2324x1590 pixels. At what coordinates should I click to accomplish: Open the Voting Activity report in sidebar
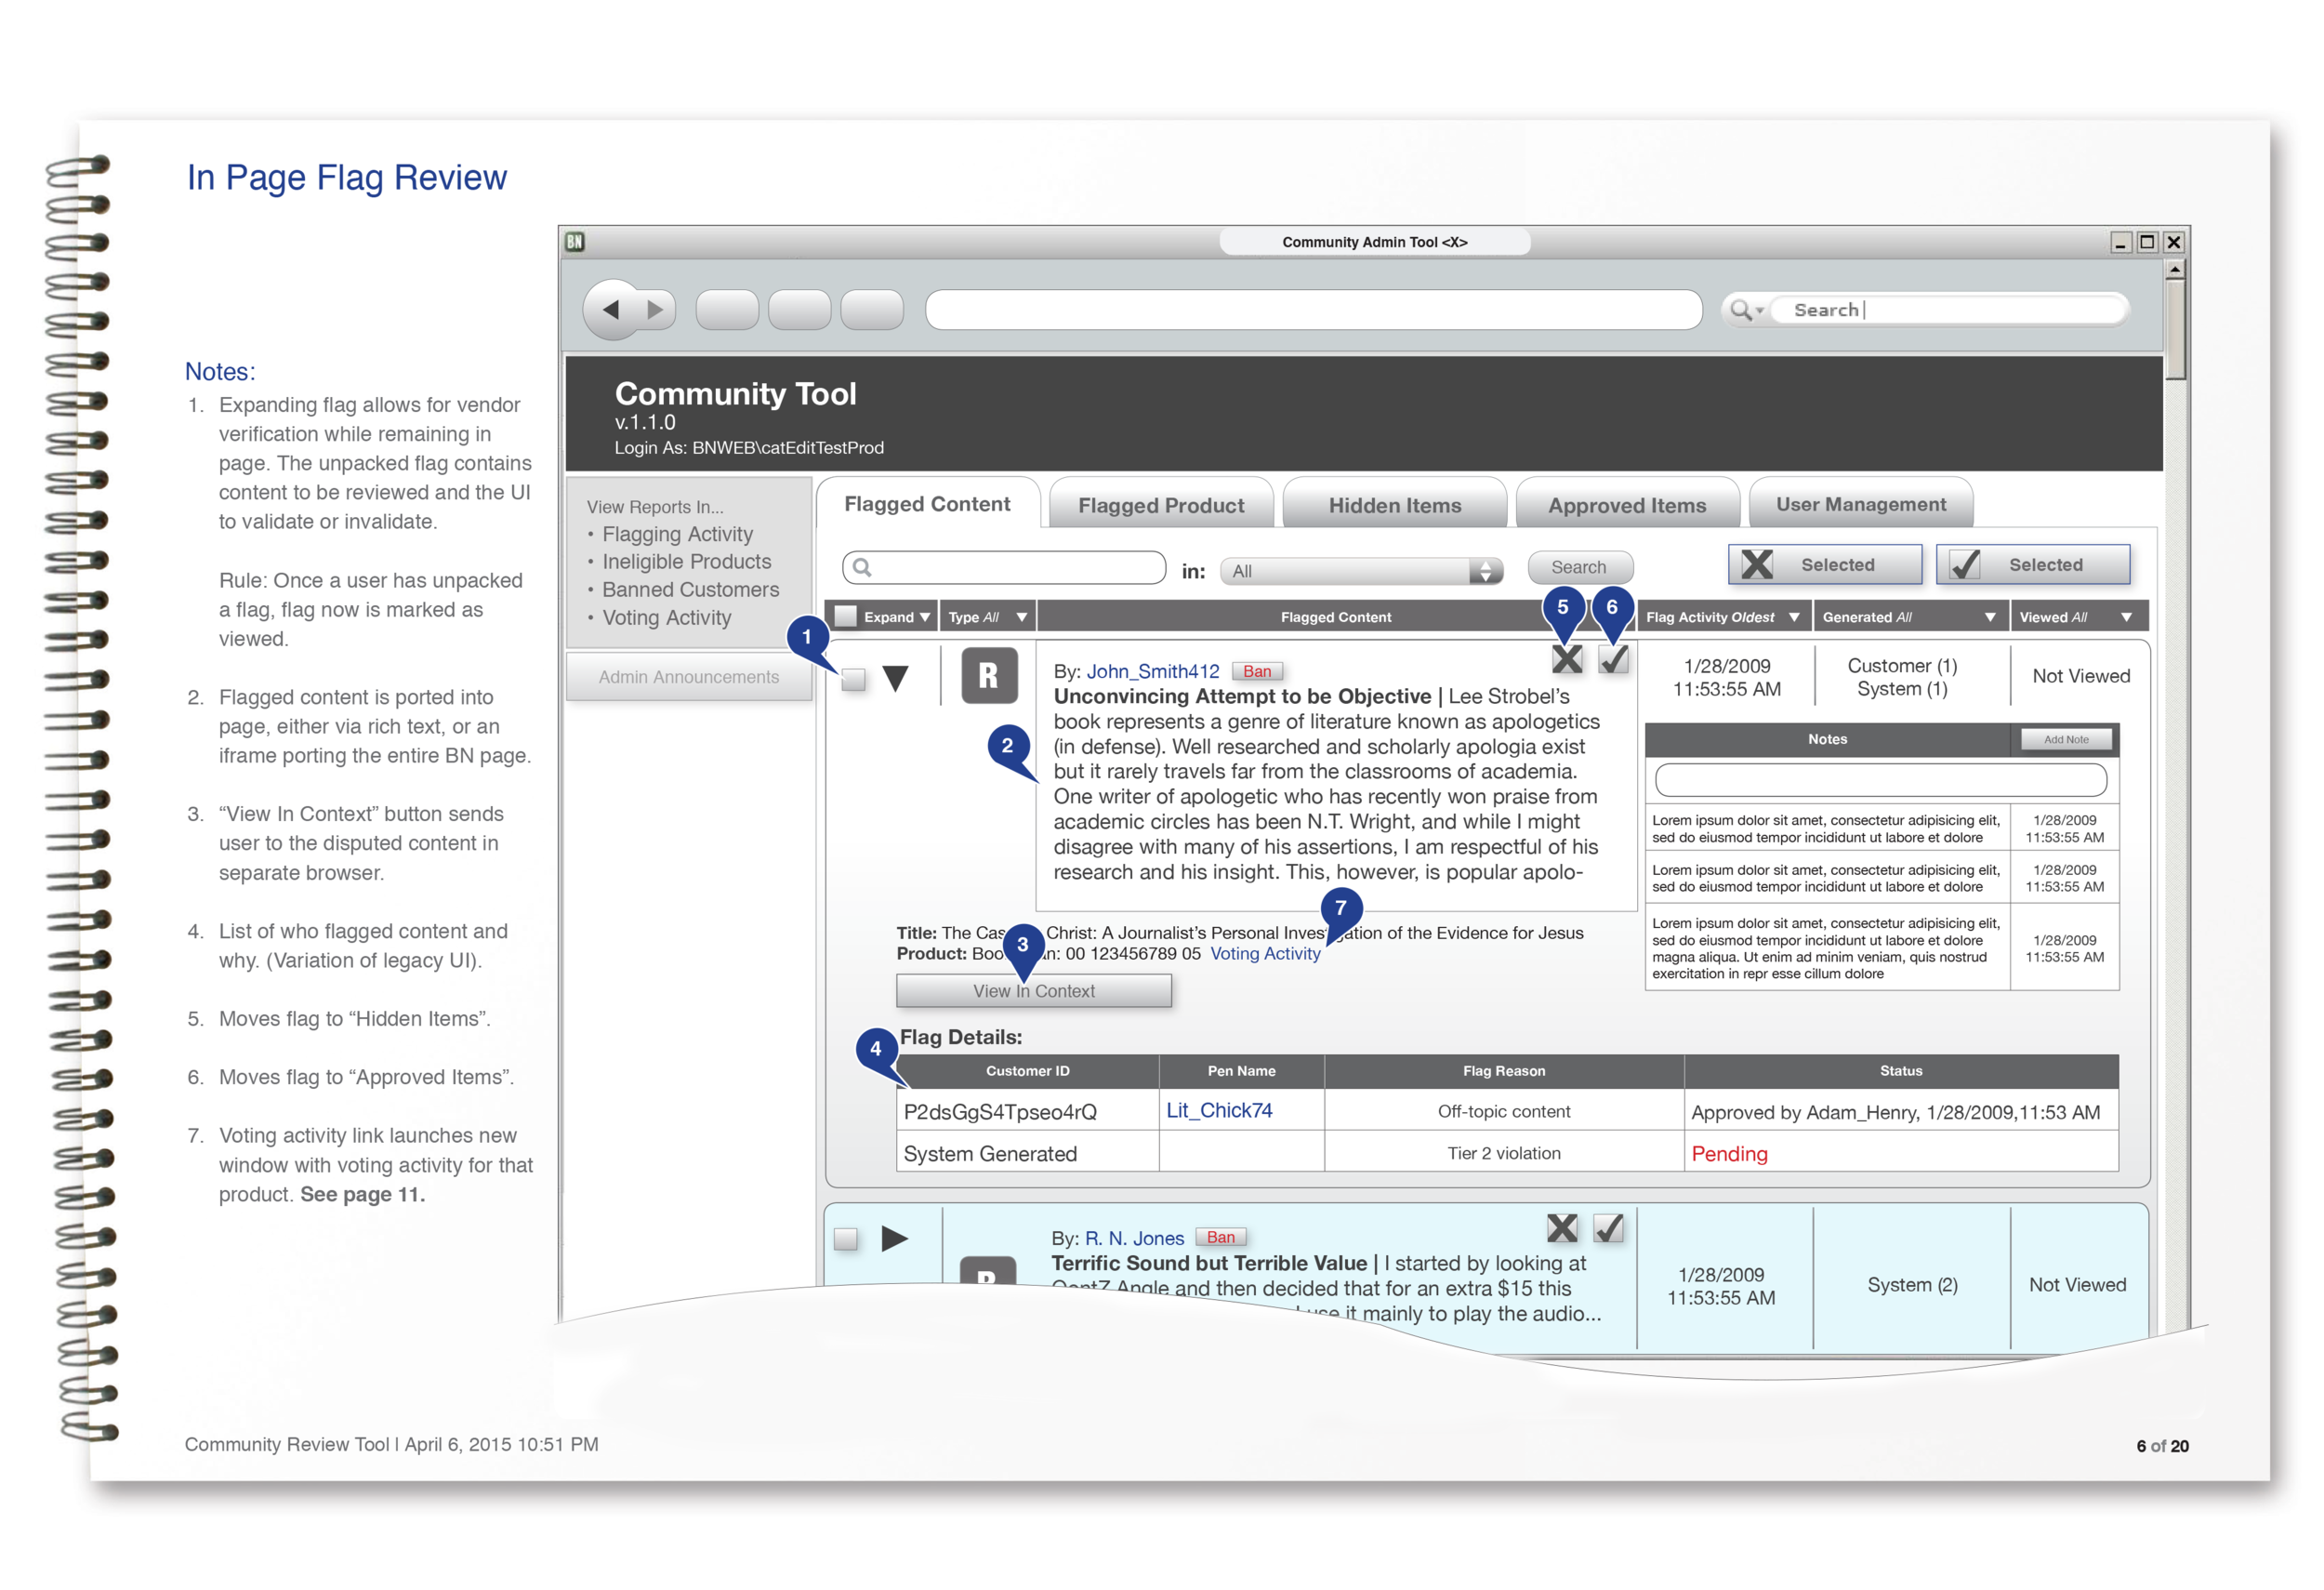666,618
